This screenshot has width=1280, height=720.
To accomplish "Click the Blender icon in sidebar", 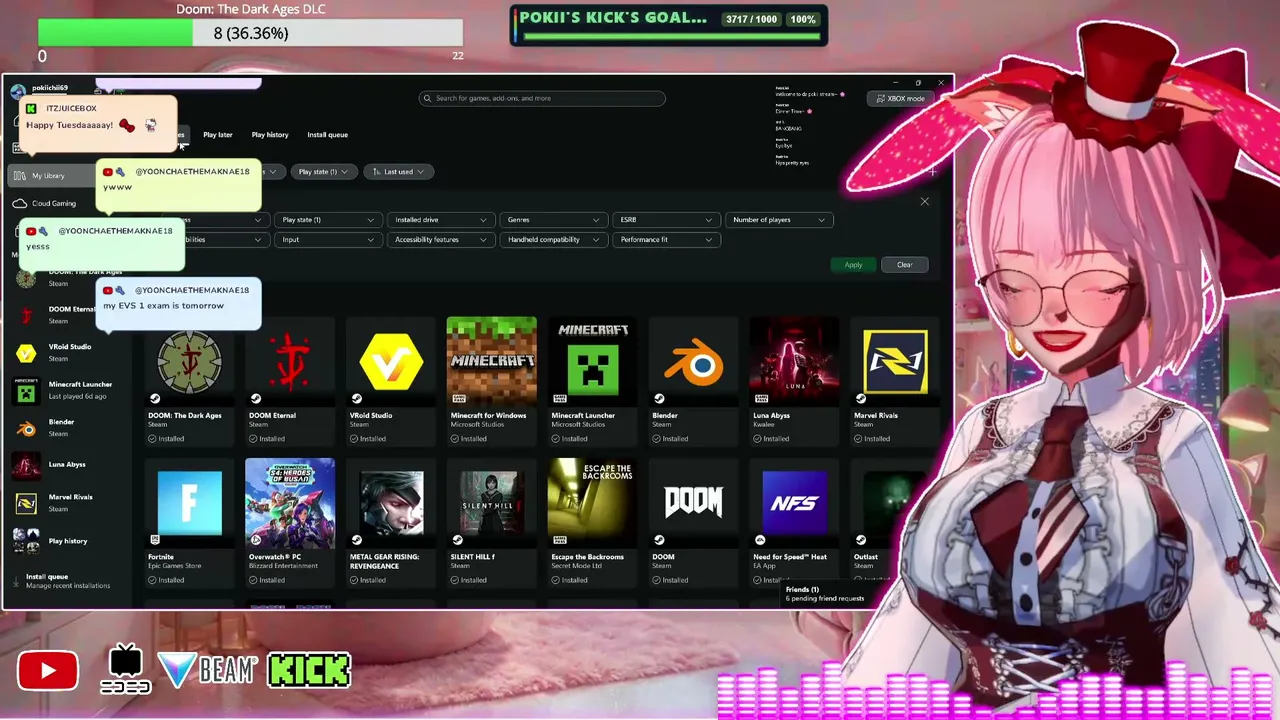I will click(x=27, y=428).
